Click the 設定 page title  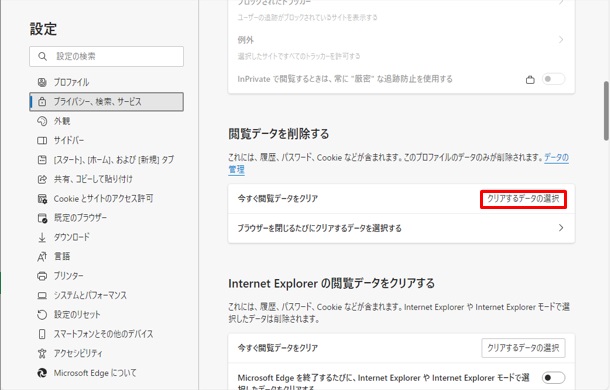pos(43,29)
